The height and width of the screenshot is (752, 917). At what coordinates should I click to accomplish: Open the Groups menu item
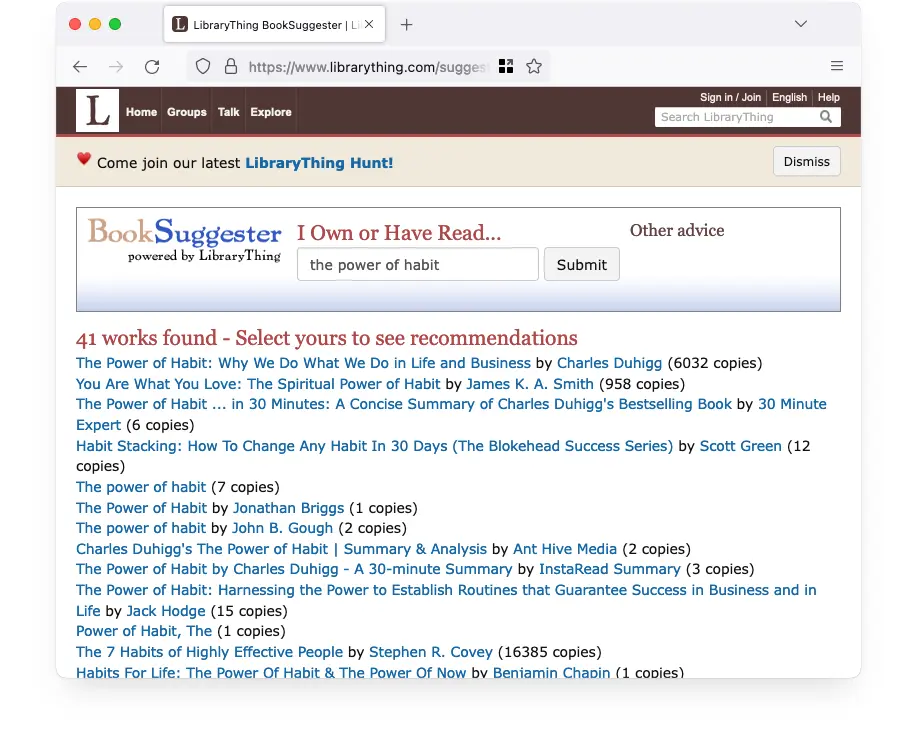tap(187, 112)
